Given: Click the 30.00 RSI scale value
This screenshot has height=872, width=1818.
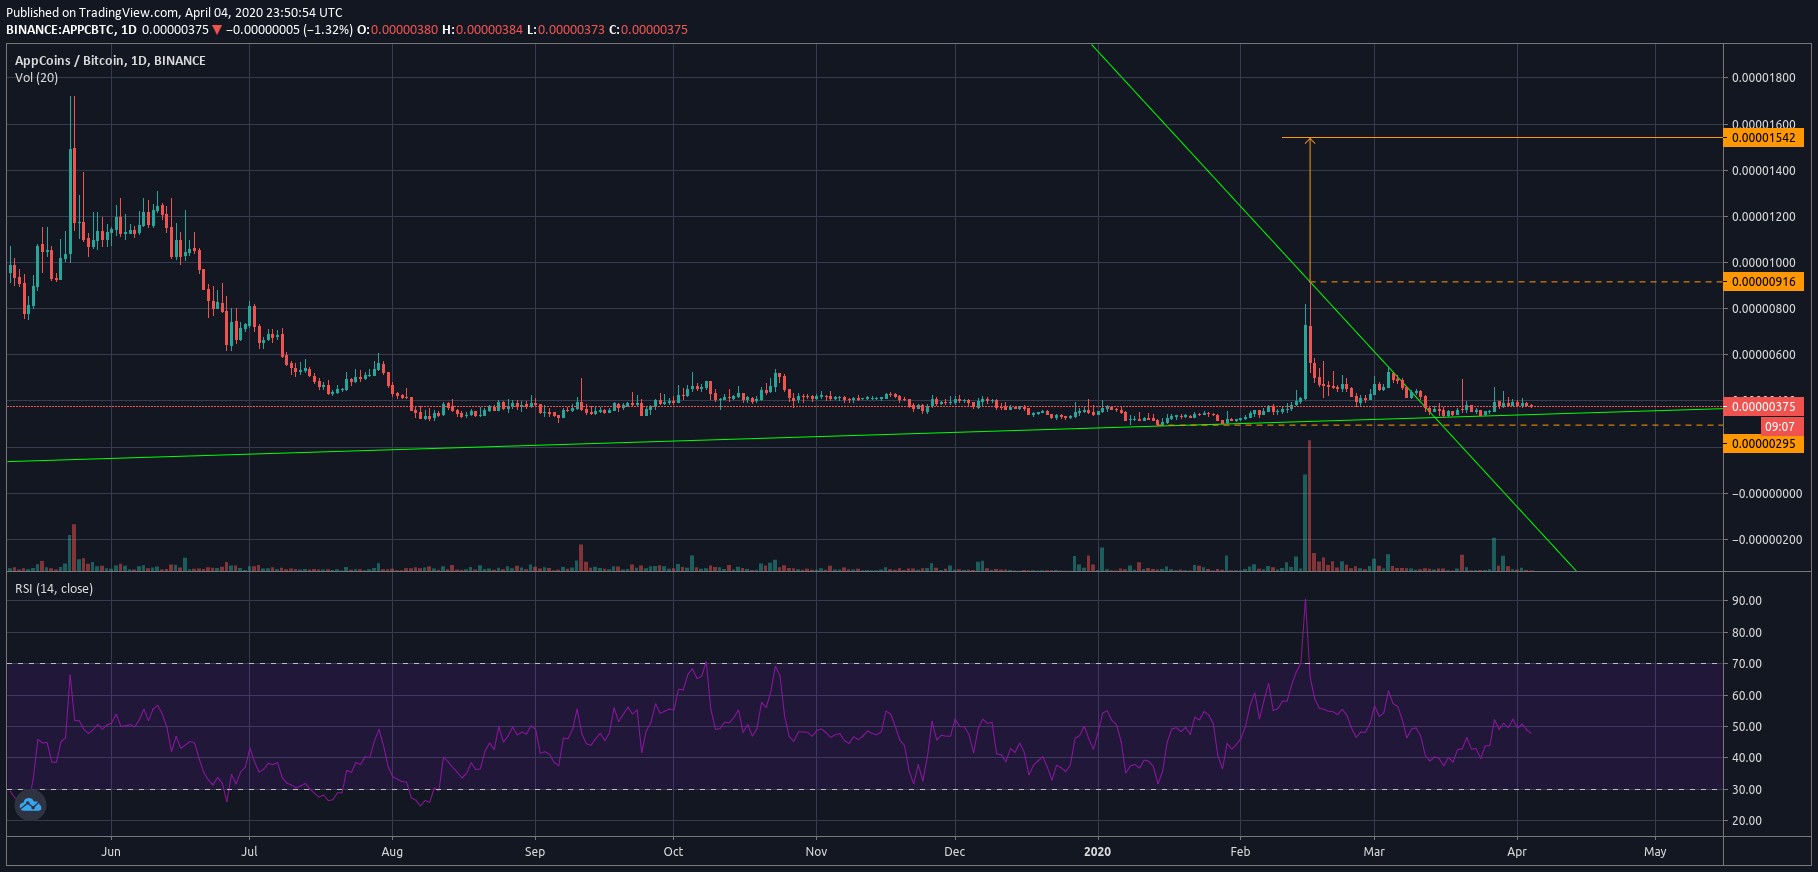Looking at the screenshot, I should [1747, 790].
